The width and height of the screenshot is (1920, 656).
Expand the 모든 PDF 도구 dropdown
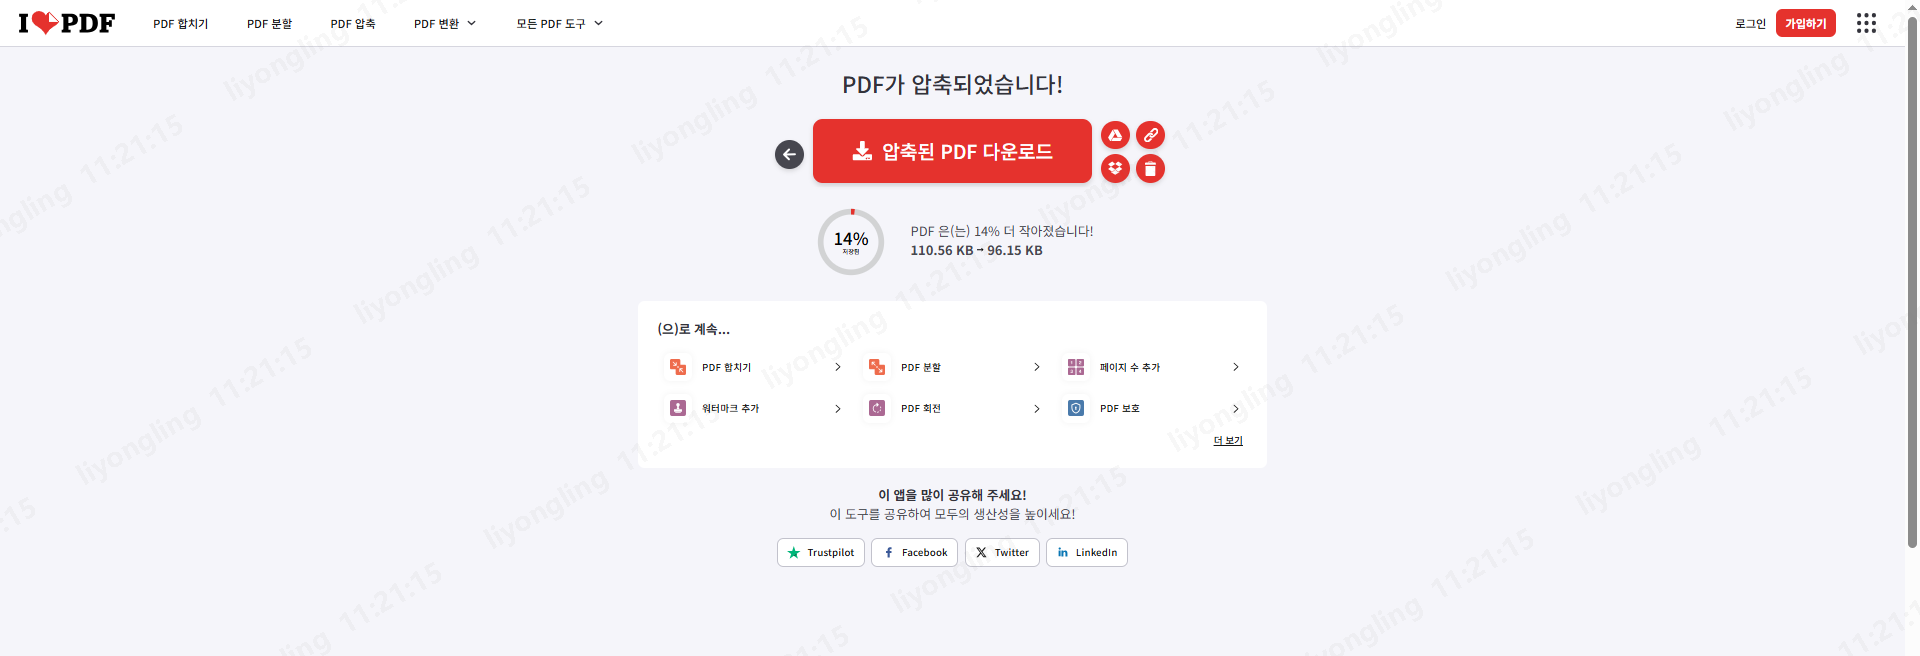pyautogui.click(x=558, y=23)
